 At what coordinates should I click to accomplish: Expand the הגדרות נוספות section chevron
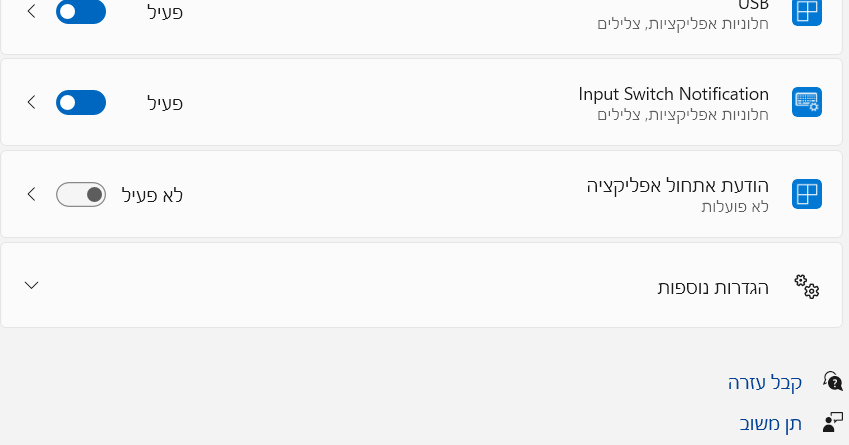[x=31, y=285]
